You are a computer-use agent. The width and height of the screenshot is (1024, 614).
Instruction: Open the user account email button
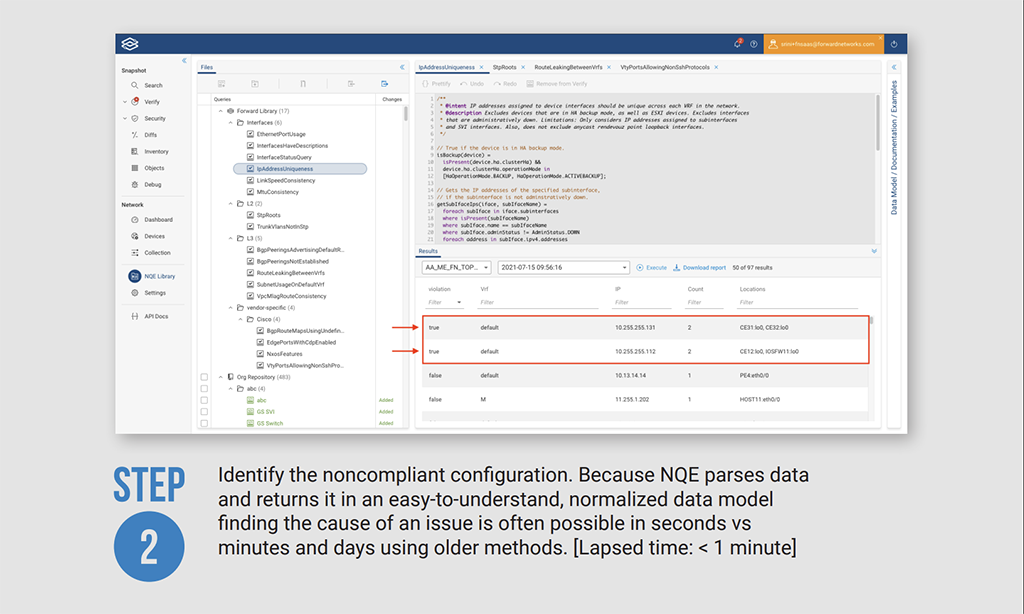tap(824, 44)
